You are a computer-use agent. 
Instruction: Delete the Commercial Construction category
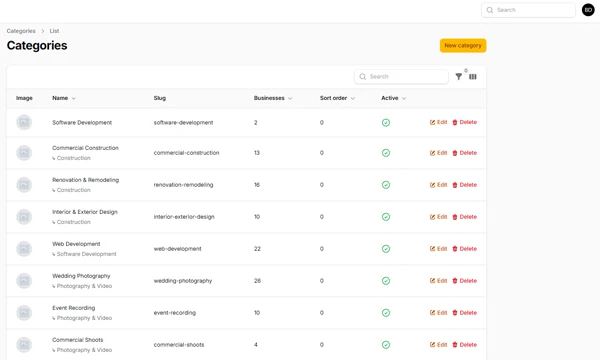pyautogui.click(x=465, y=153)
